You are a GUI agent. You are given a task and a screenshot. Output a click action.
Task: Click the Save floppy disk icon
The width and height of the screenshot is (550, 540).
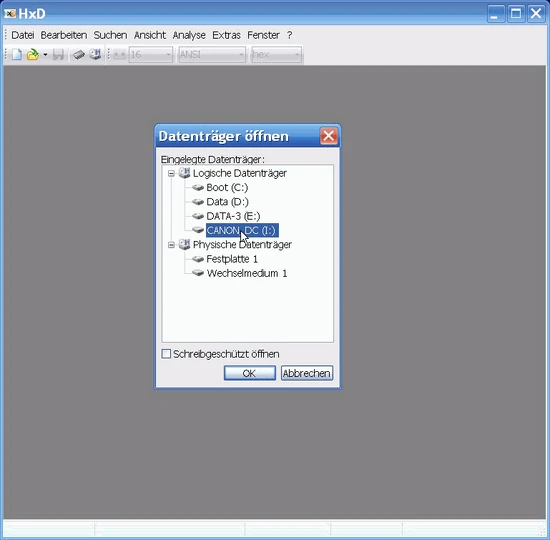pos(58,55)
